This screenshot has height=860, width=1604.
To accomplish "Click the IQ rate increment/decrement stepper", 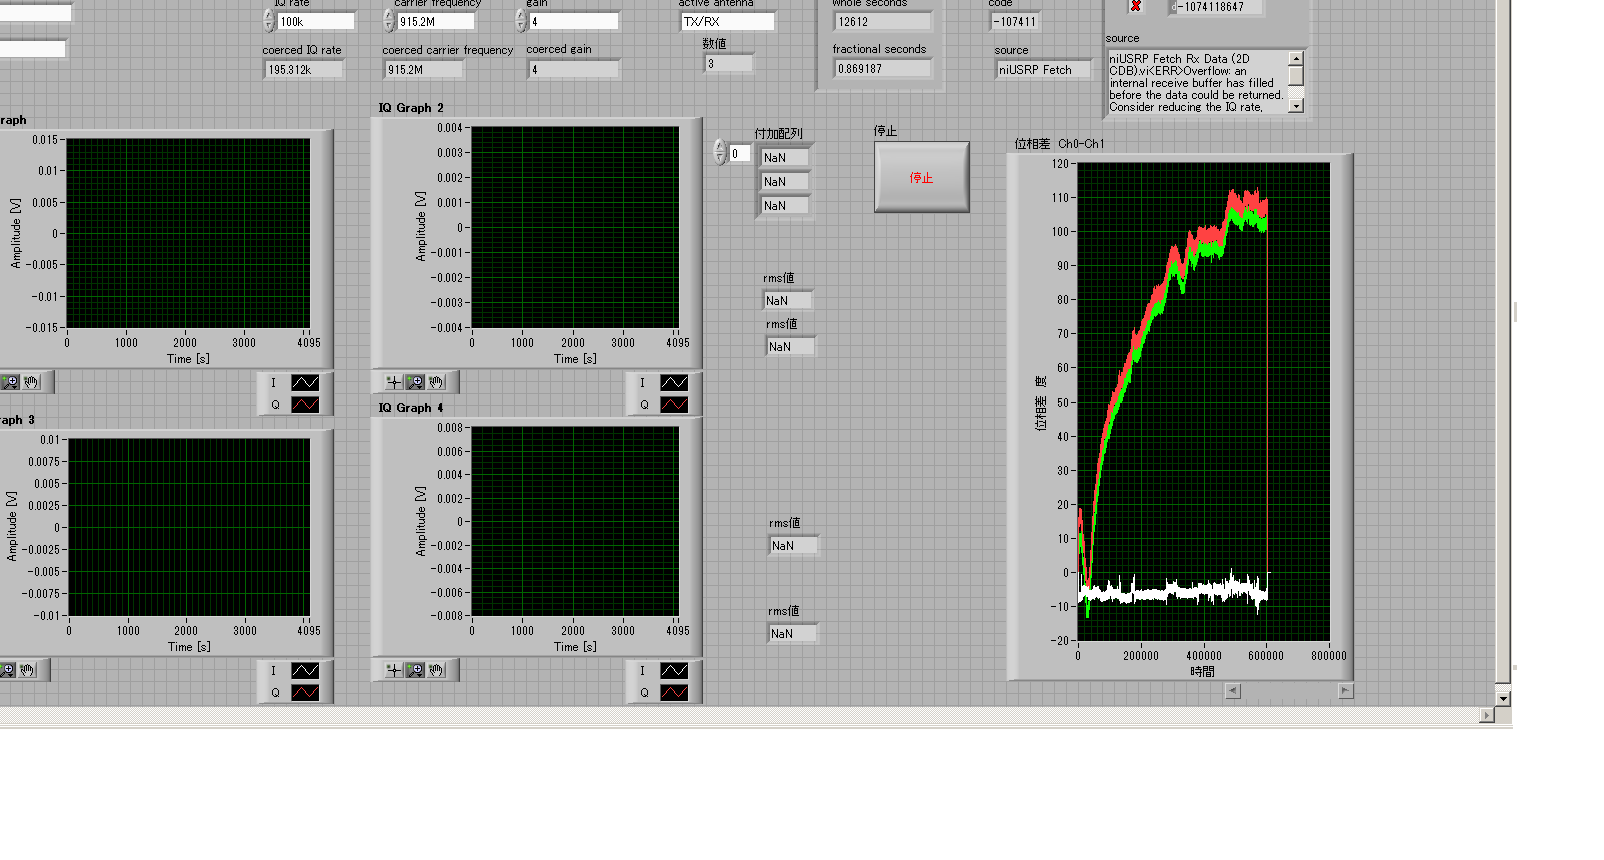I will pyautogui.click(x=269, y=21).
